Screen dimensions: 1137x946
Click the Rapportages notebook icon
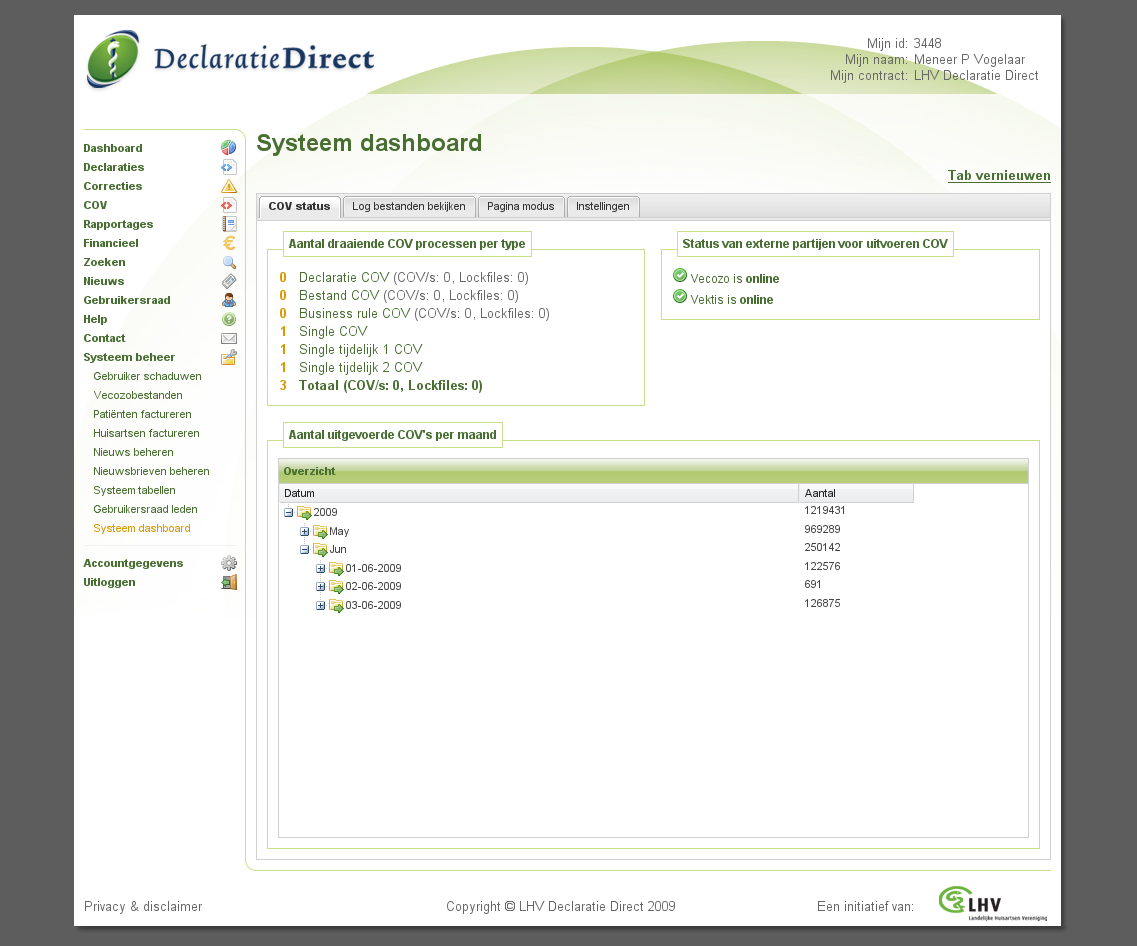tap(228, 224)
